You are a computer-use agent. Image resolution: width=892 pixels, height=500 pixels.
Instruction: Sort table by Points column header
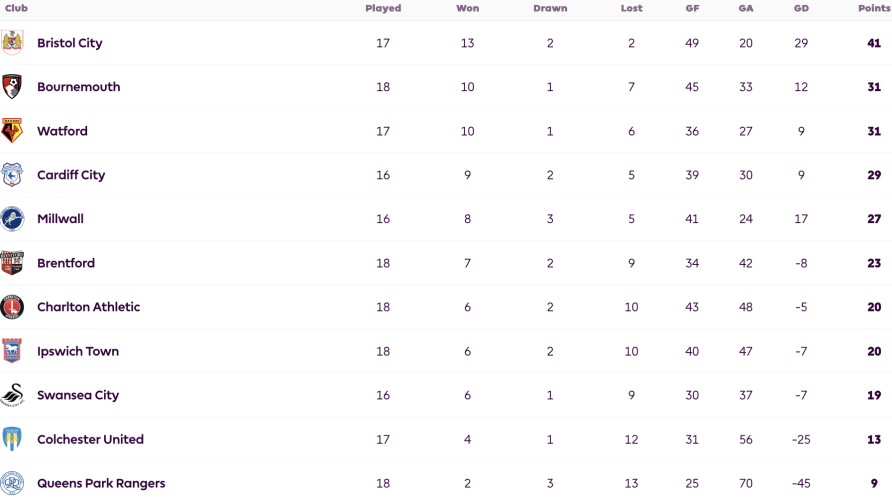coord(874,8)
